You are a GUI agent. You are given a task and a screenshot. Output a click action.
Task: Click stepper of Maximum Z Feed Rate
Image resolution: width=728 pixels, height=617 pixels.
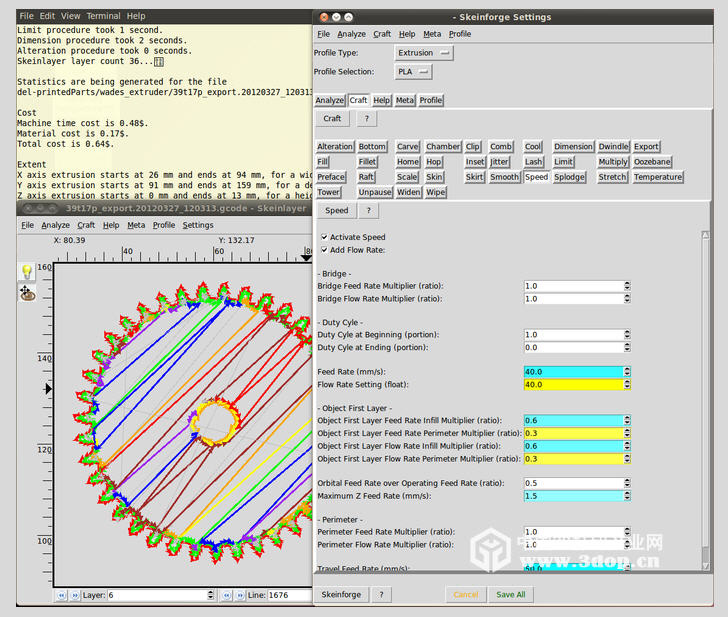[x=627, y=496]
